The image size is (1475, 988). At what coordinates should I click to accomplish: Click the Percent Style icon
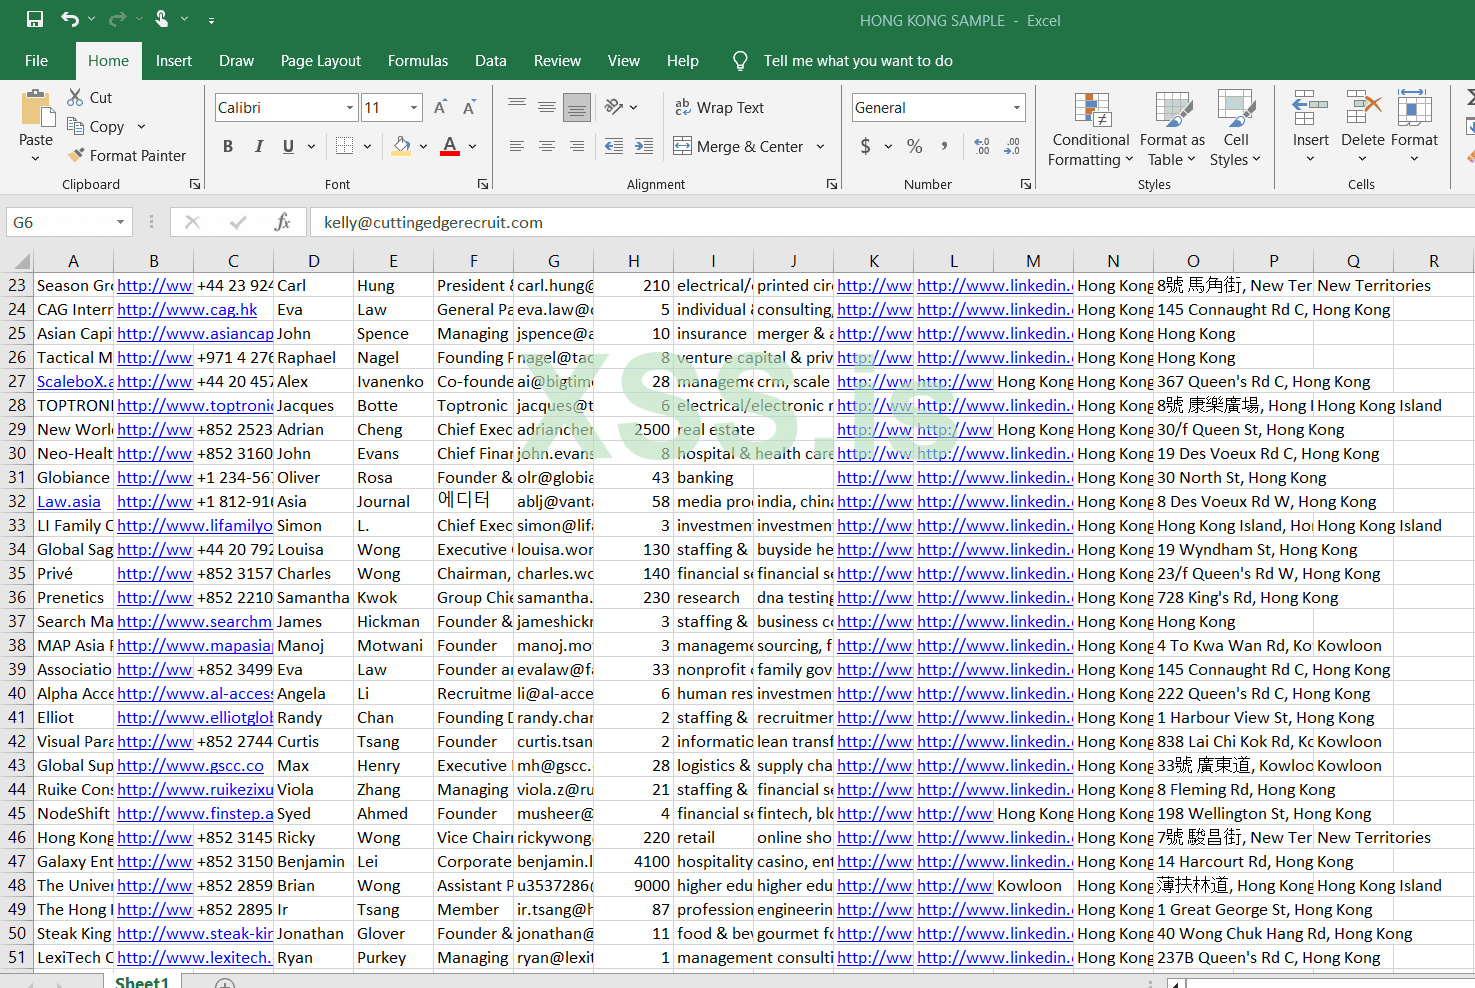[x=914, y=146]
